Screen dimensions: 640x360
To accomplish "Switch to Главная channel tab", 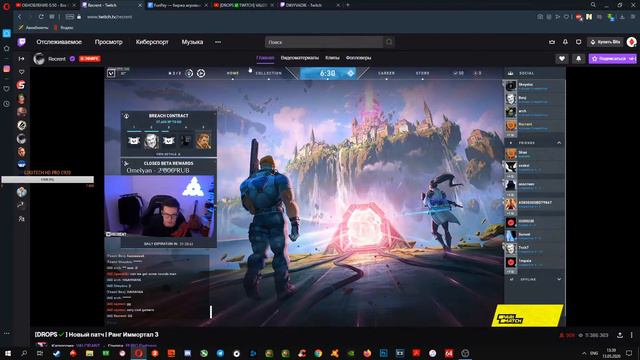I will [265, 58].
